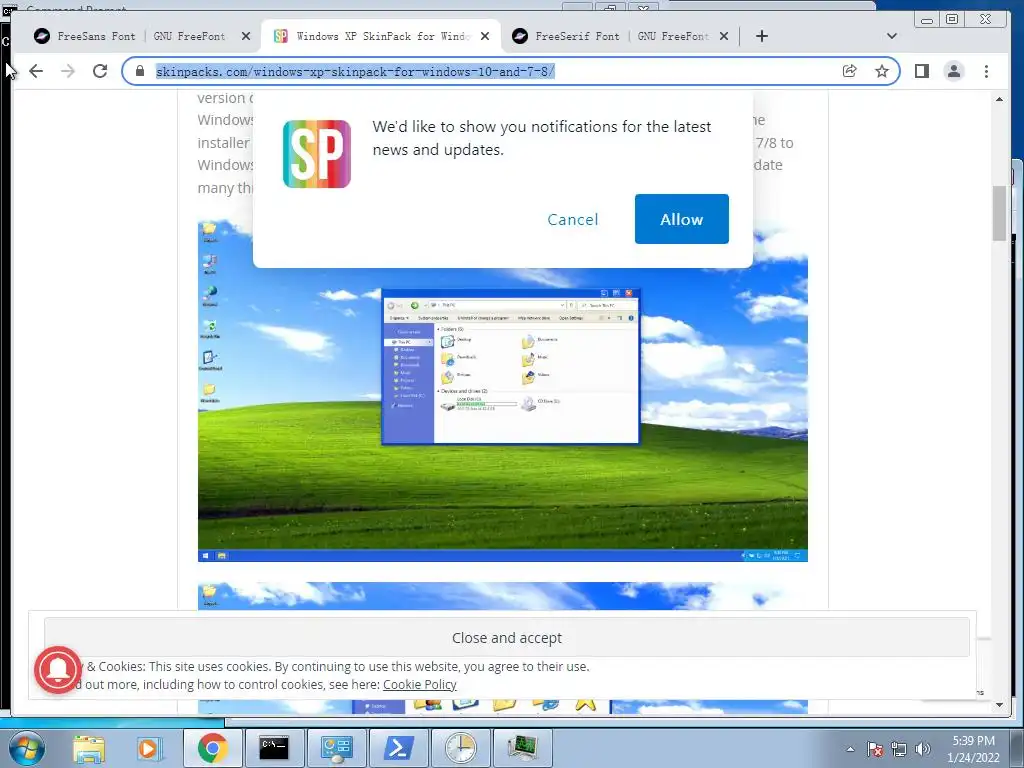Screen dimensions: 1024x768
Task: Open the Windows XP desktop screenshot image
Action: coord(503,391)
